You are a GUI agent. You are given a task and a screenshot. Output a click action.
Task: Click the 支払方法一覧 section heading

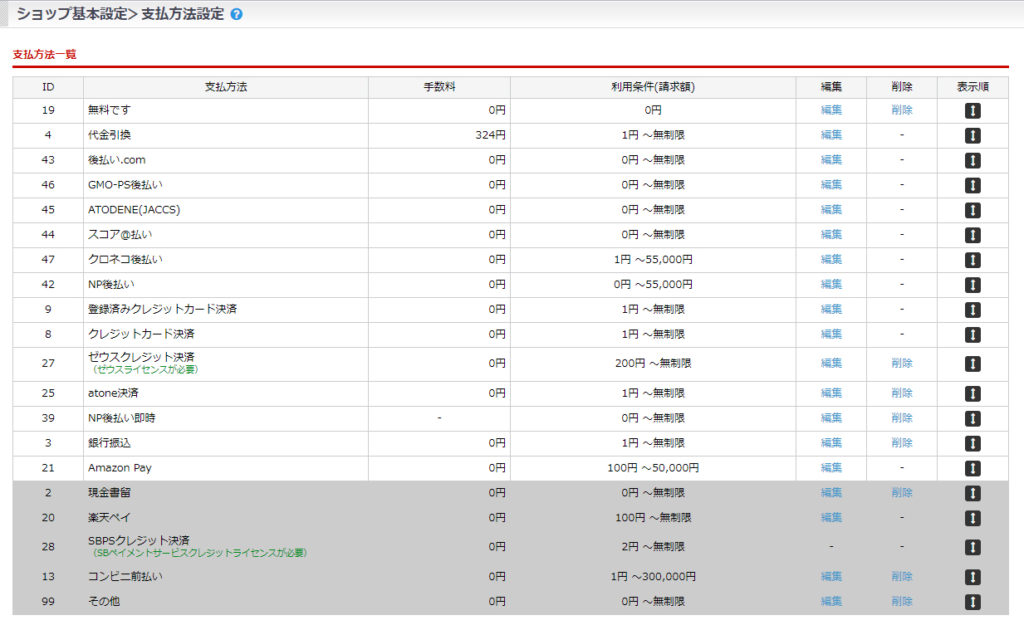[x=44, y=54]
